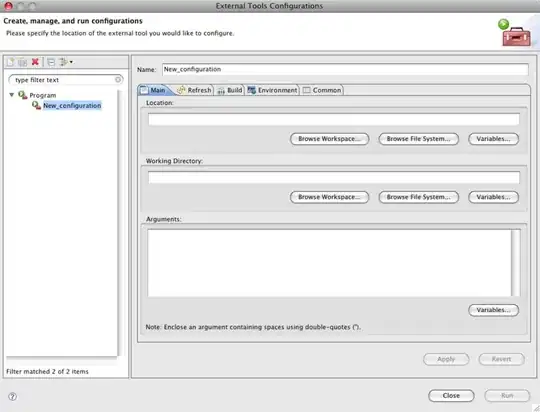Screen dimensions: 540x412
Task: Select New_configuration in the tree
Action: [x=72, y=105]
